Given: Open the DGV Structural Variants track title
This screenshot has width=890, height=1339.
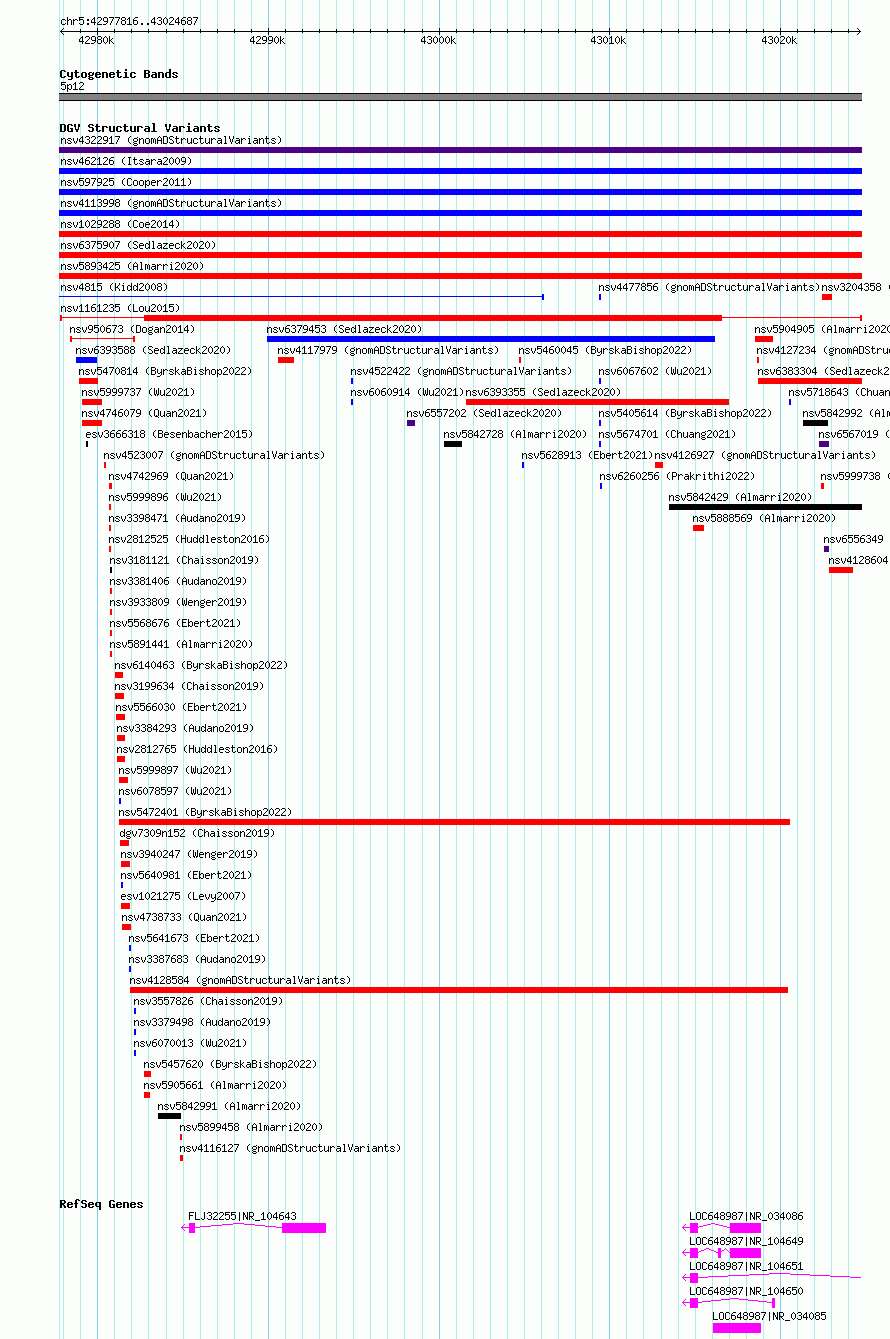Looking at the screenshot, I should 140,128.
